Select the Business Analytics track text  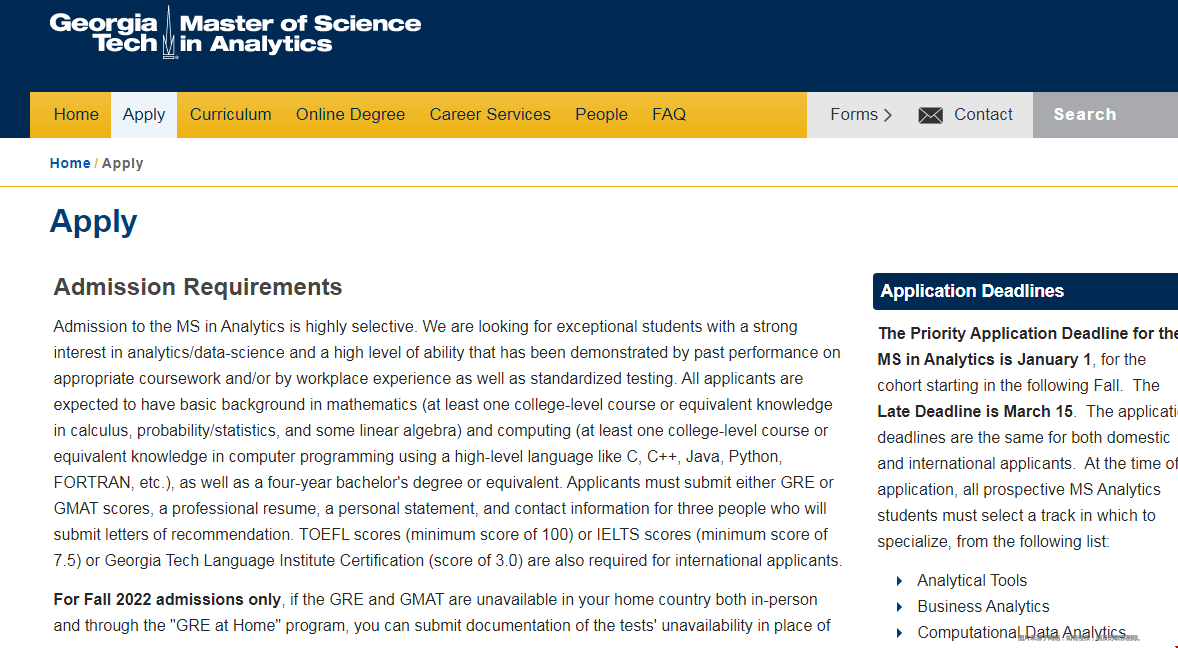click(x=983, y=607)
